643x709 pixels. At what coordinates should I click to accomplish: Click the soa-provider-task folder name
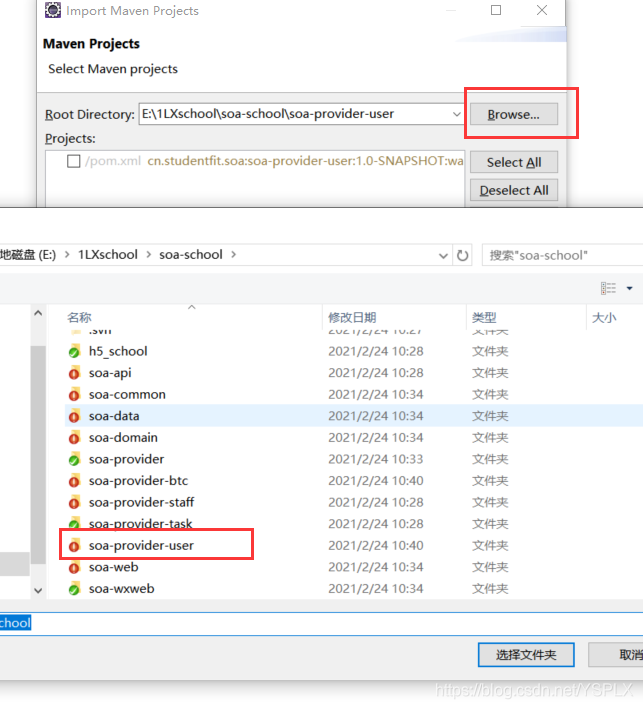click(x=141, y=523)
